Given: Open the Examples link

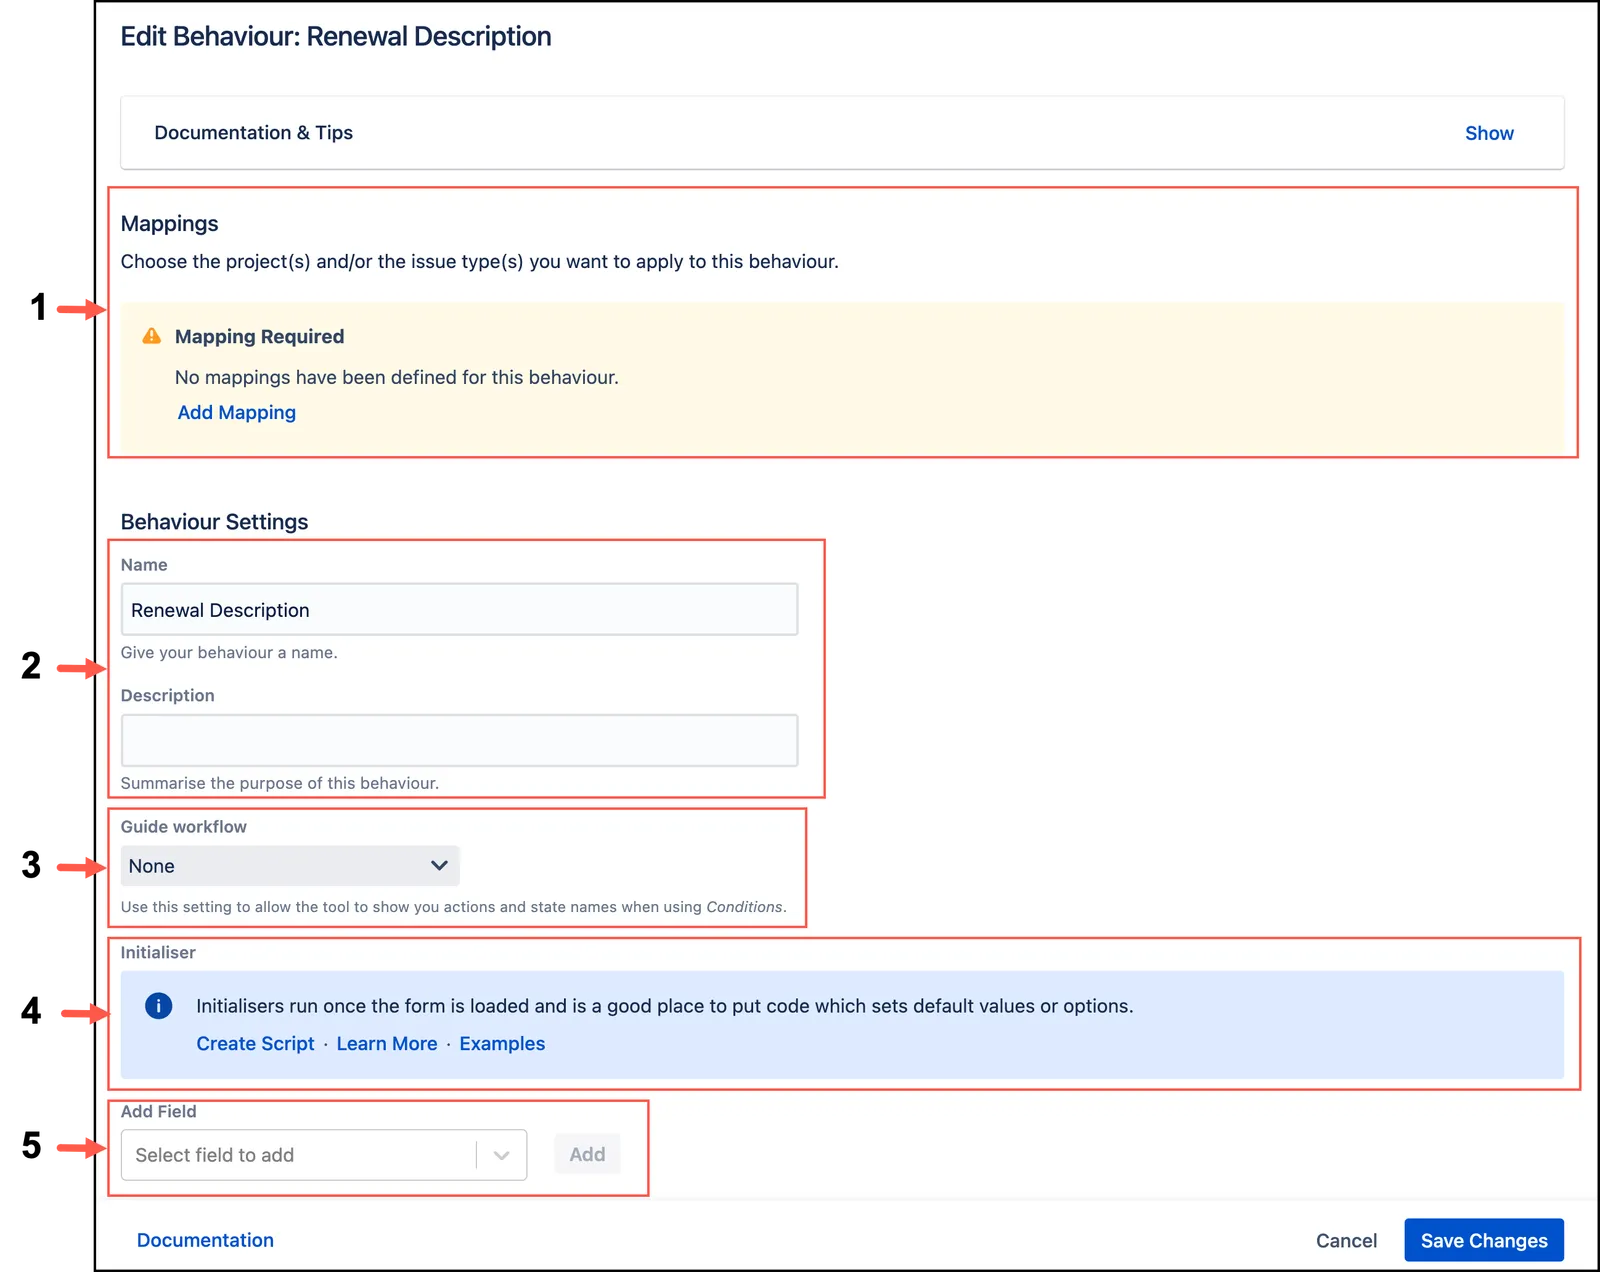Looking at the screenshot, I should [502, 1043].
